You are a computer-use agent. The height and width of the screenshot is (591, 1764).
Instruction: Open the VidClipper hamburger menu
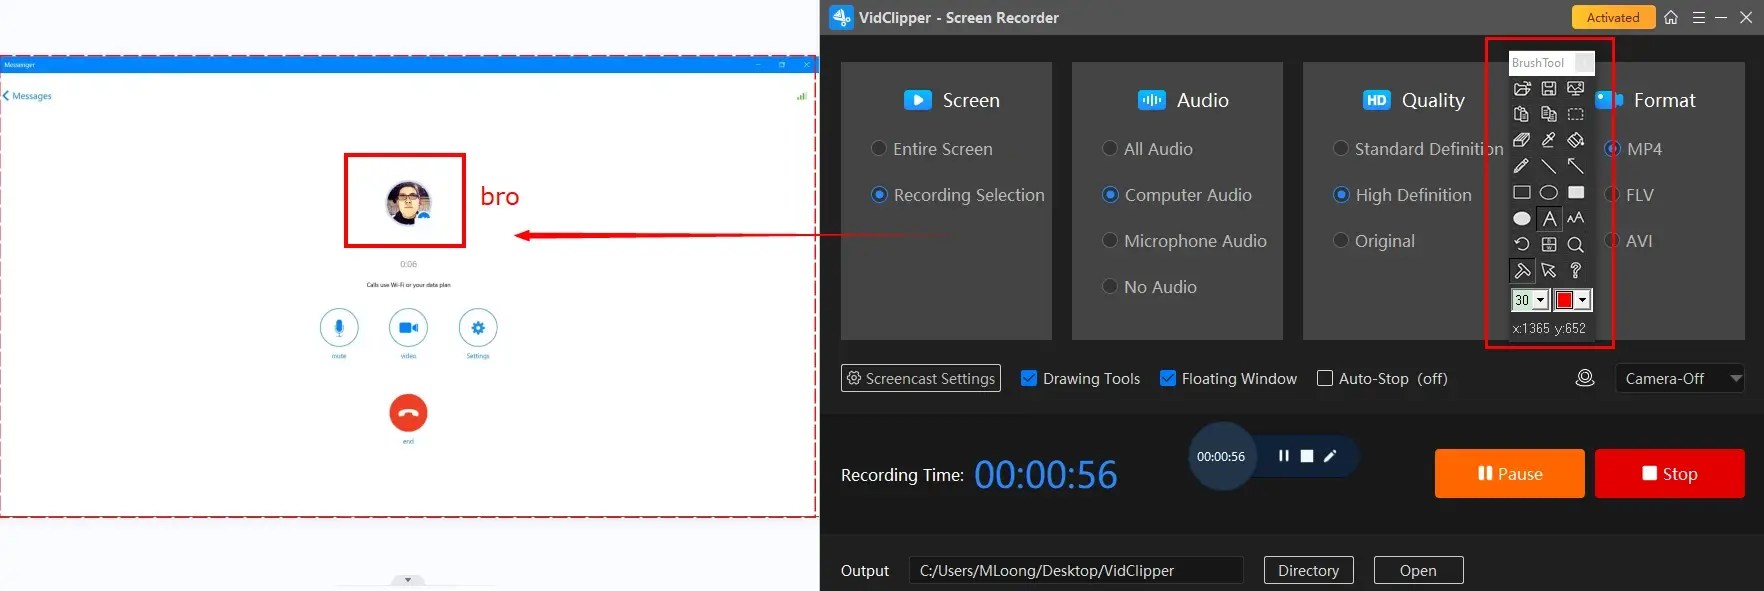point(1699,17)
